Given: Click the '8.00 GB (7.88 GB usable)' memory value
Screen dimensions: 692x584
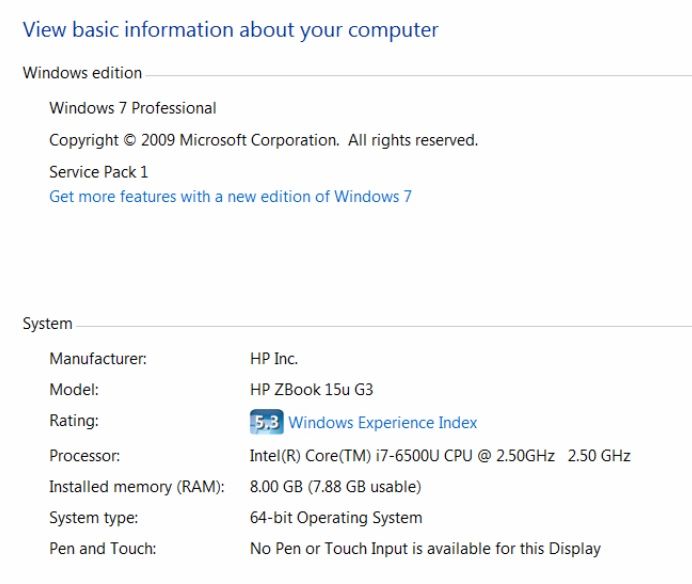Looking at the screenshot, I should pos(335,486).
